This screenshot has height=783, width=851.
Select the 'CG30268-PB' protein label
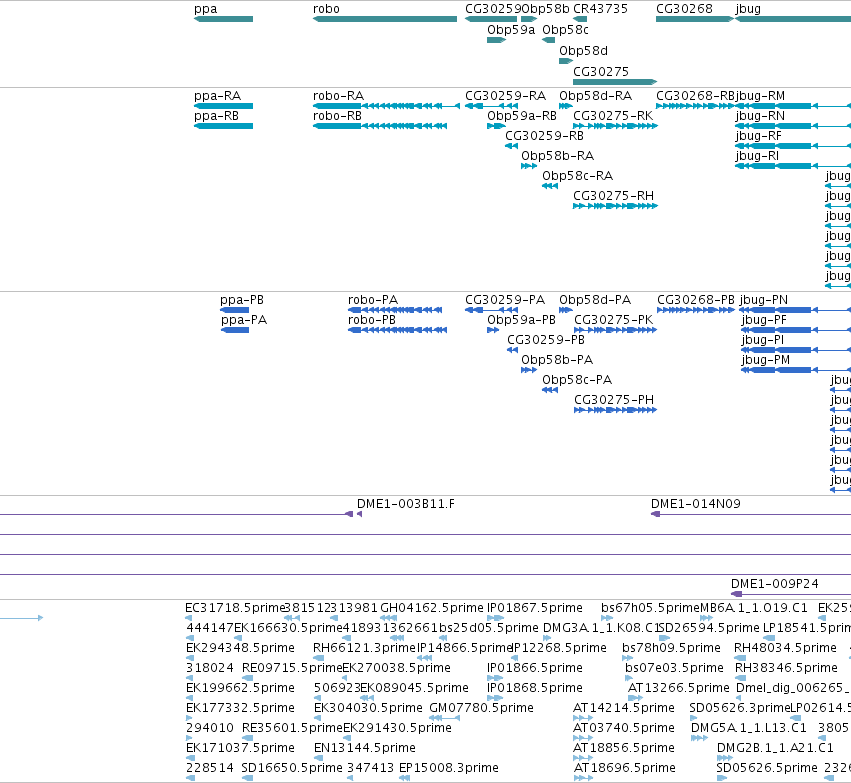696,300
